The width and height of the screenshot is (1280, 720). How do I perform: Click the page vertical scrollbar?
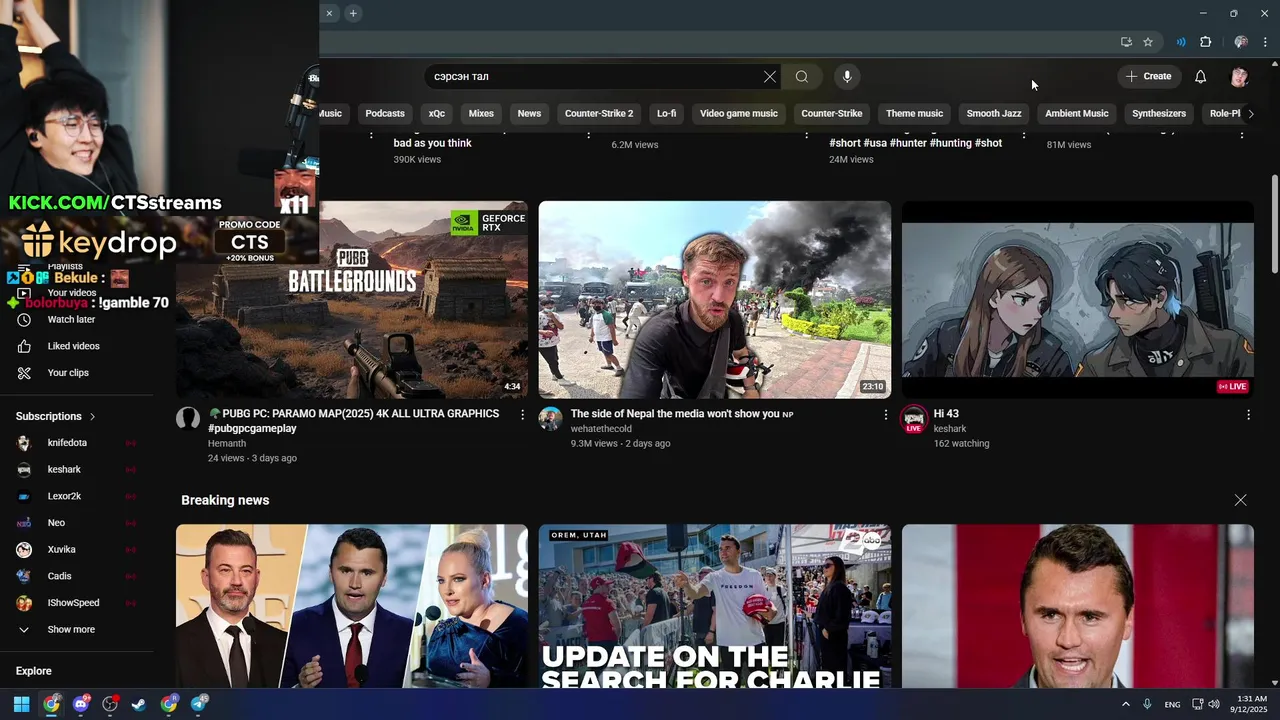click(1274, 225)
